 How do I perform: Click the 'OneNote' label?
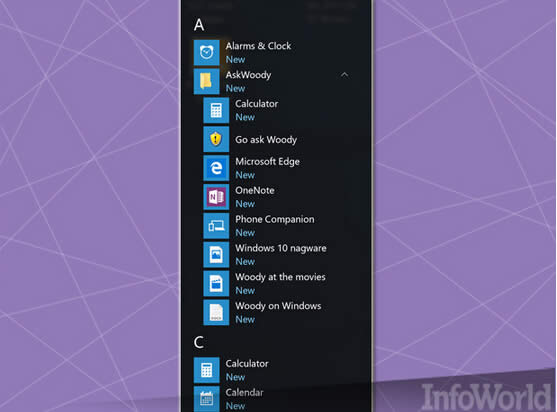255,190
